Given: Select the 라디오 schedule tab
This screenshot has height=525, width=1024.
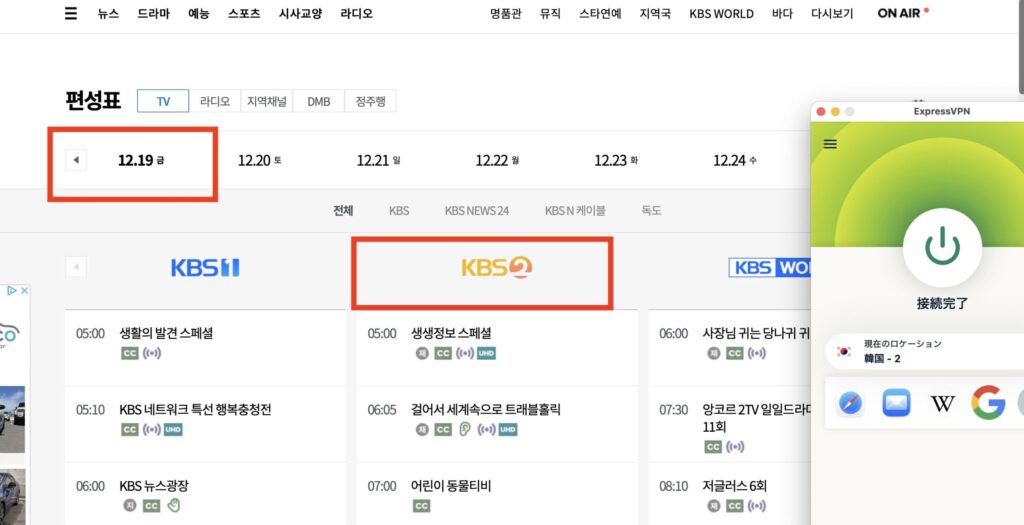Looking at the screenshot, I should [x=214, y=101].
